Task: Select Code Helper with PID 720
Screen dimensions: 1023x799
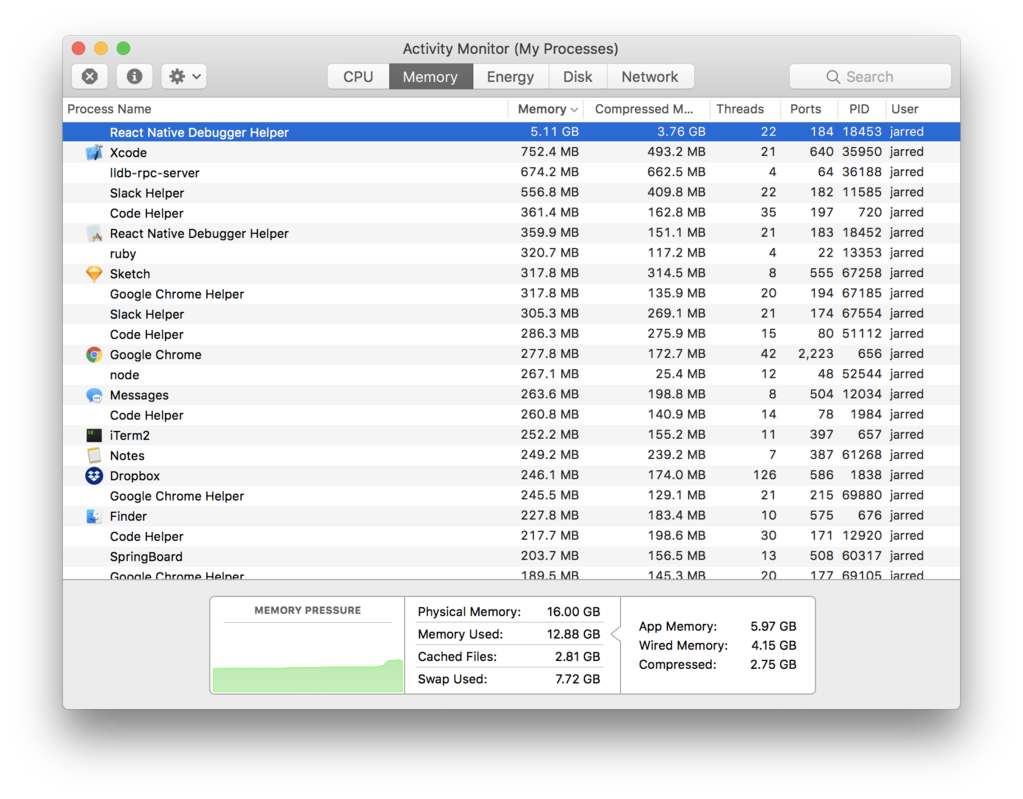Action: (512, 213)
